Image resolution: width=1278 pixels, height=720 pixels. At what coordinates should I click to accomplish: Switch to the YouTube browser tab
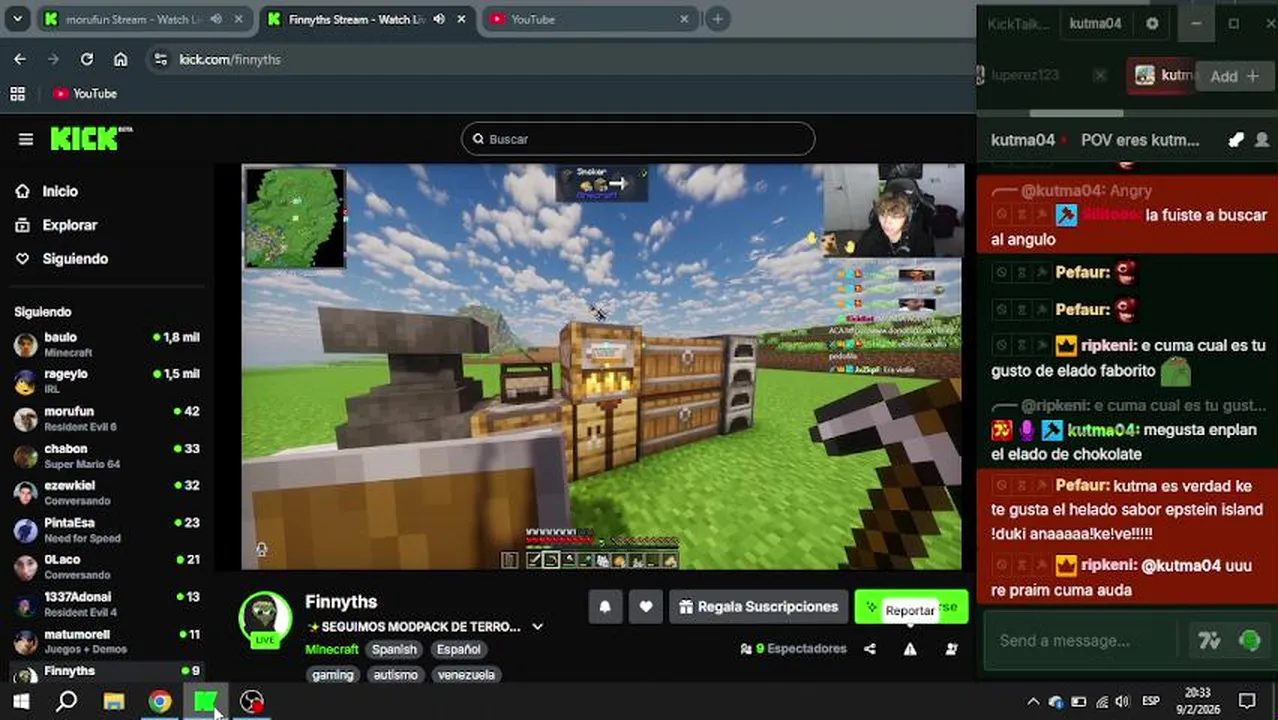point(580,19)
